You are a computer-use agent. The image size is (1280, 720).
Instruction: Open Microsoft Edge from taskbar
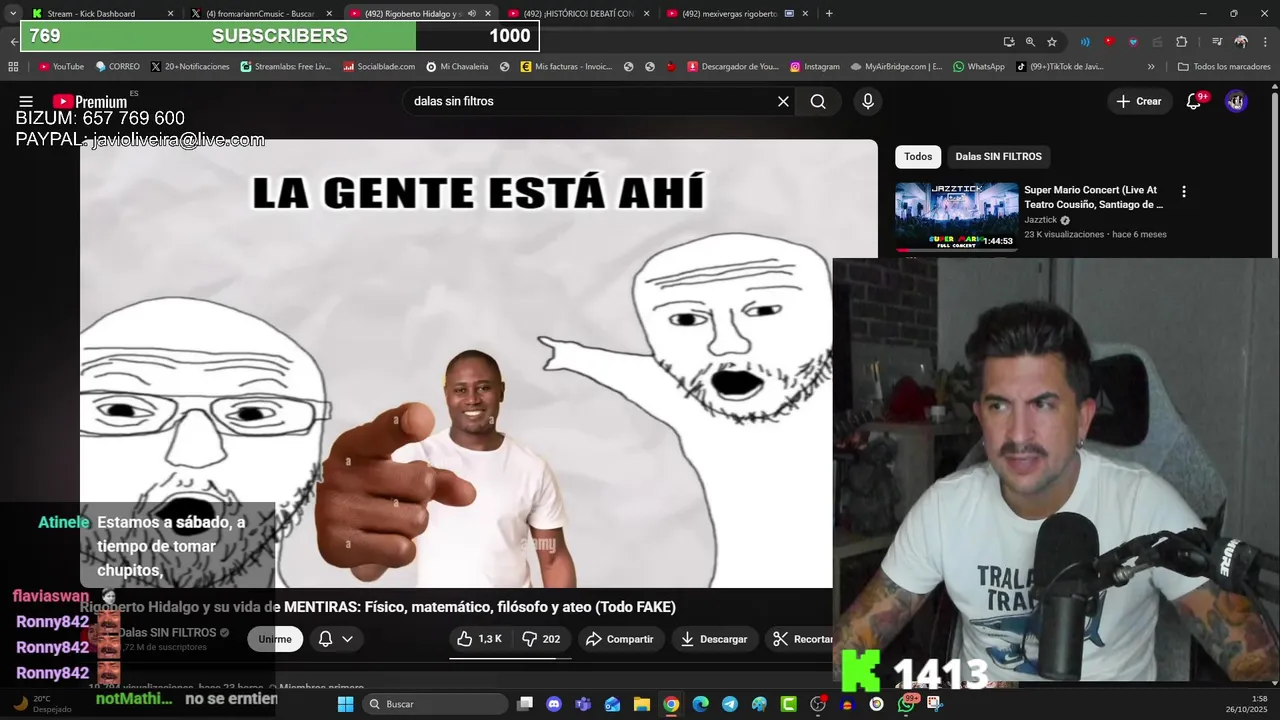click(700, 704)
